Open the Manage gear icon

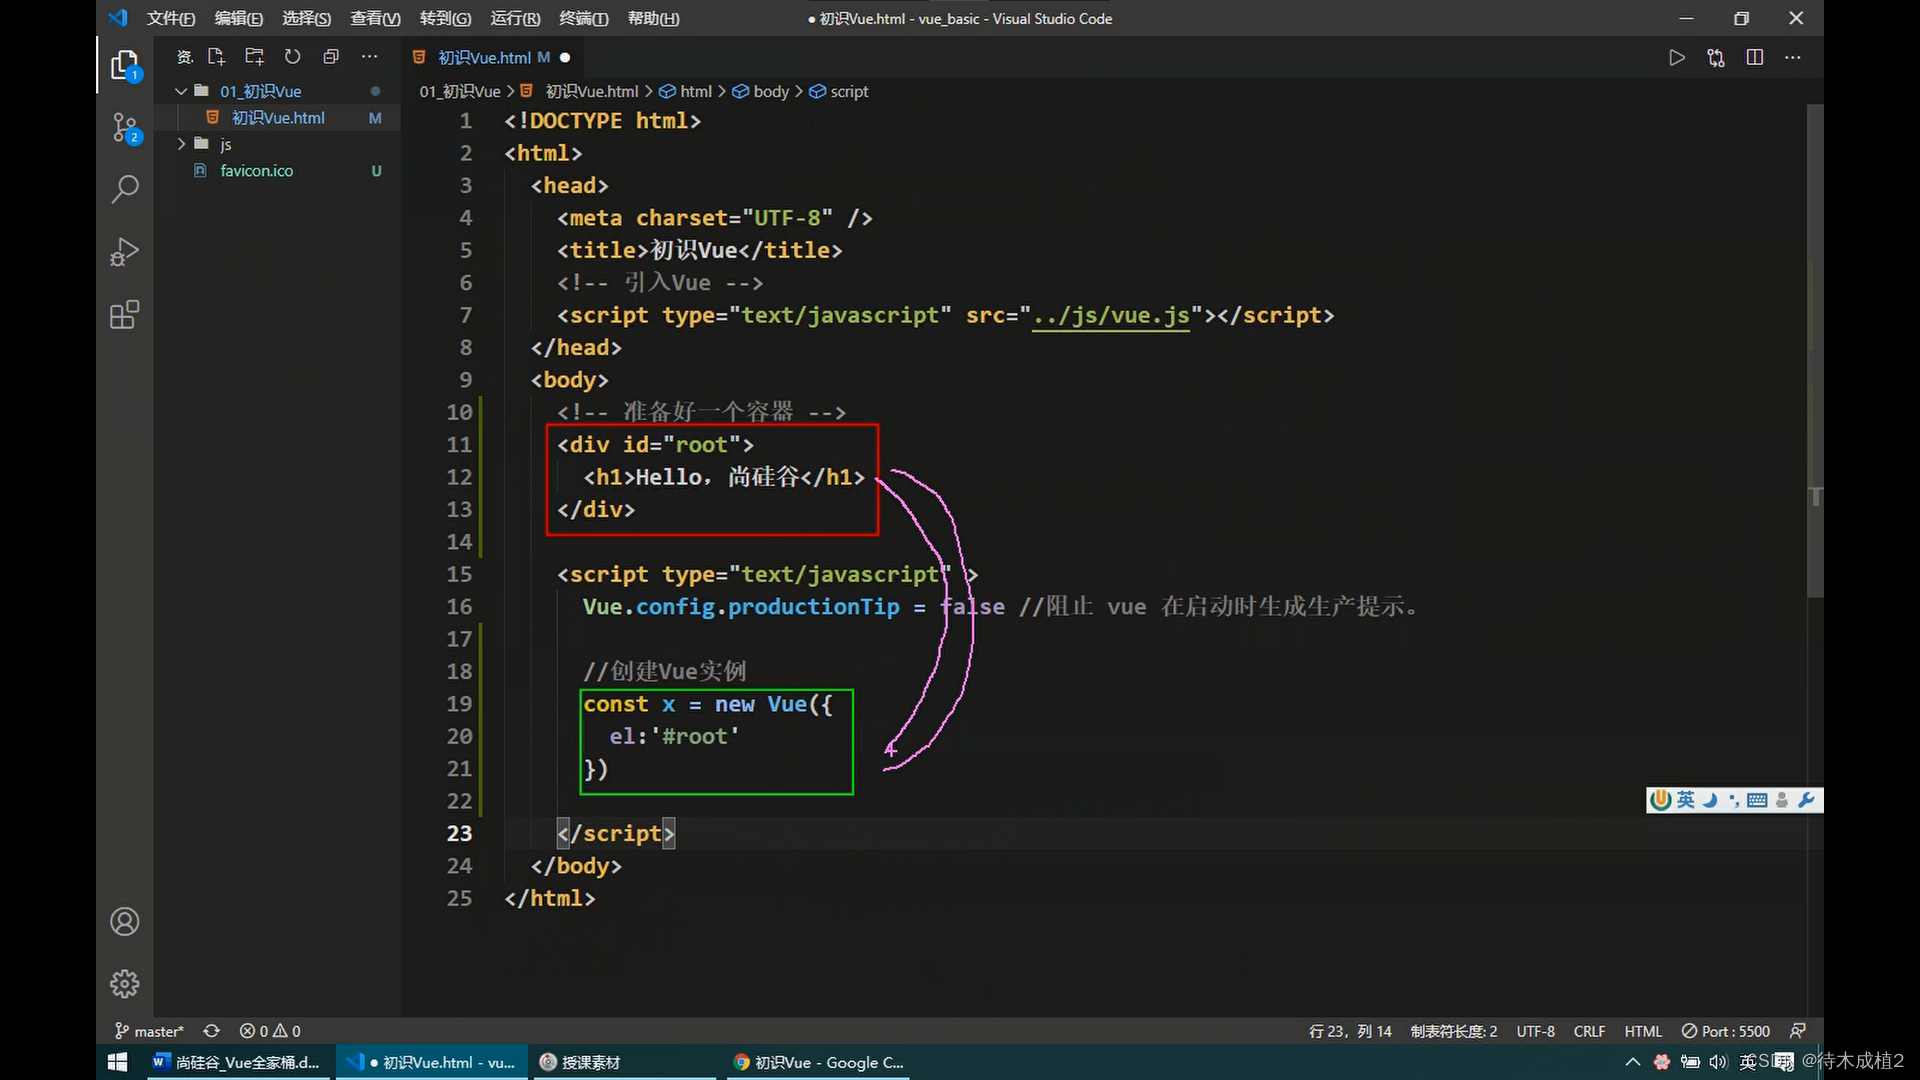tap(125, 984)
